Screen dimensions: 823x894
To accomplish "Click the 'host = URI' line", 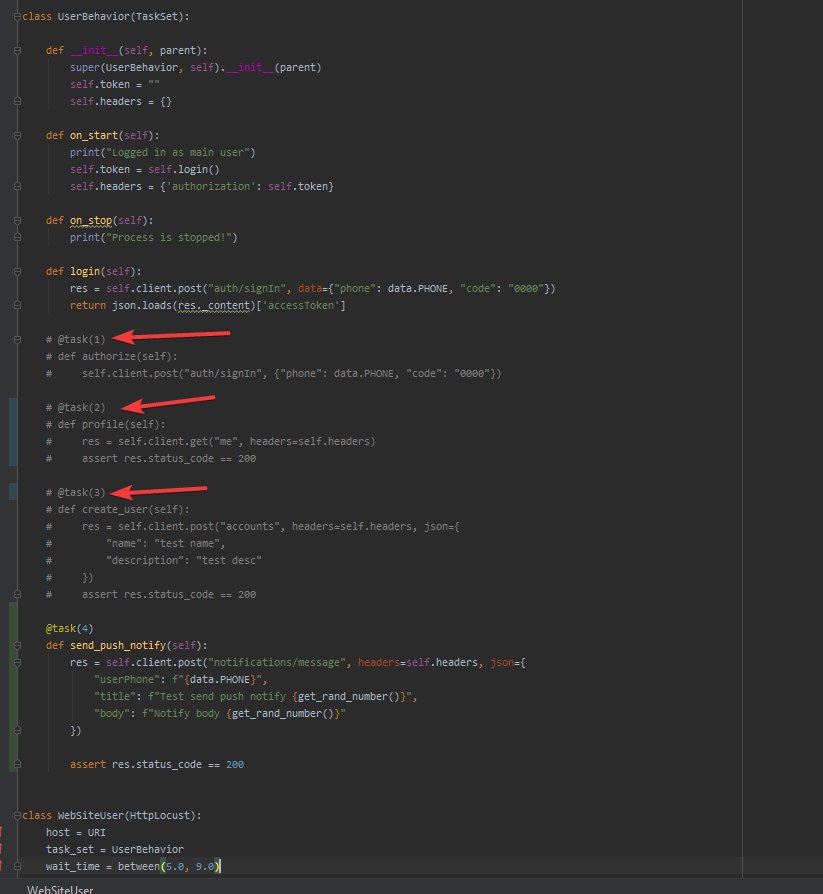I will pyautogui.click(x=76, y=832).
